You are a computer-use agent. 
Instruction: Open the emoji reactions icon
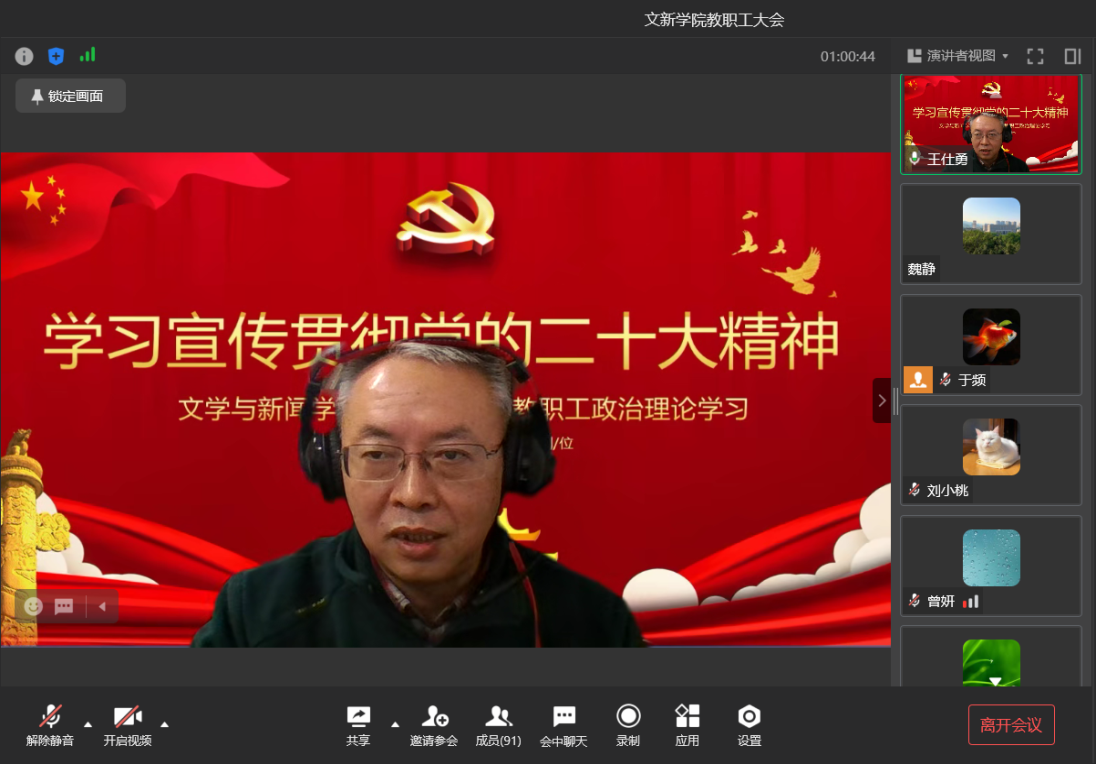pos(34,606)
